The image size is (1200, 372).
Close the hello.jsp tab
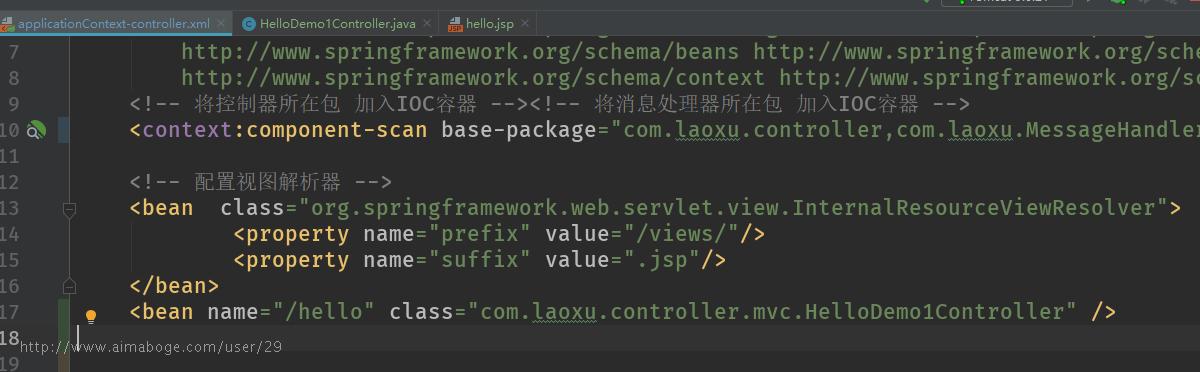(523, 23)
